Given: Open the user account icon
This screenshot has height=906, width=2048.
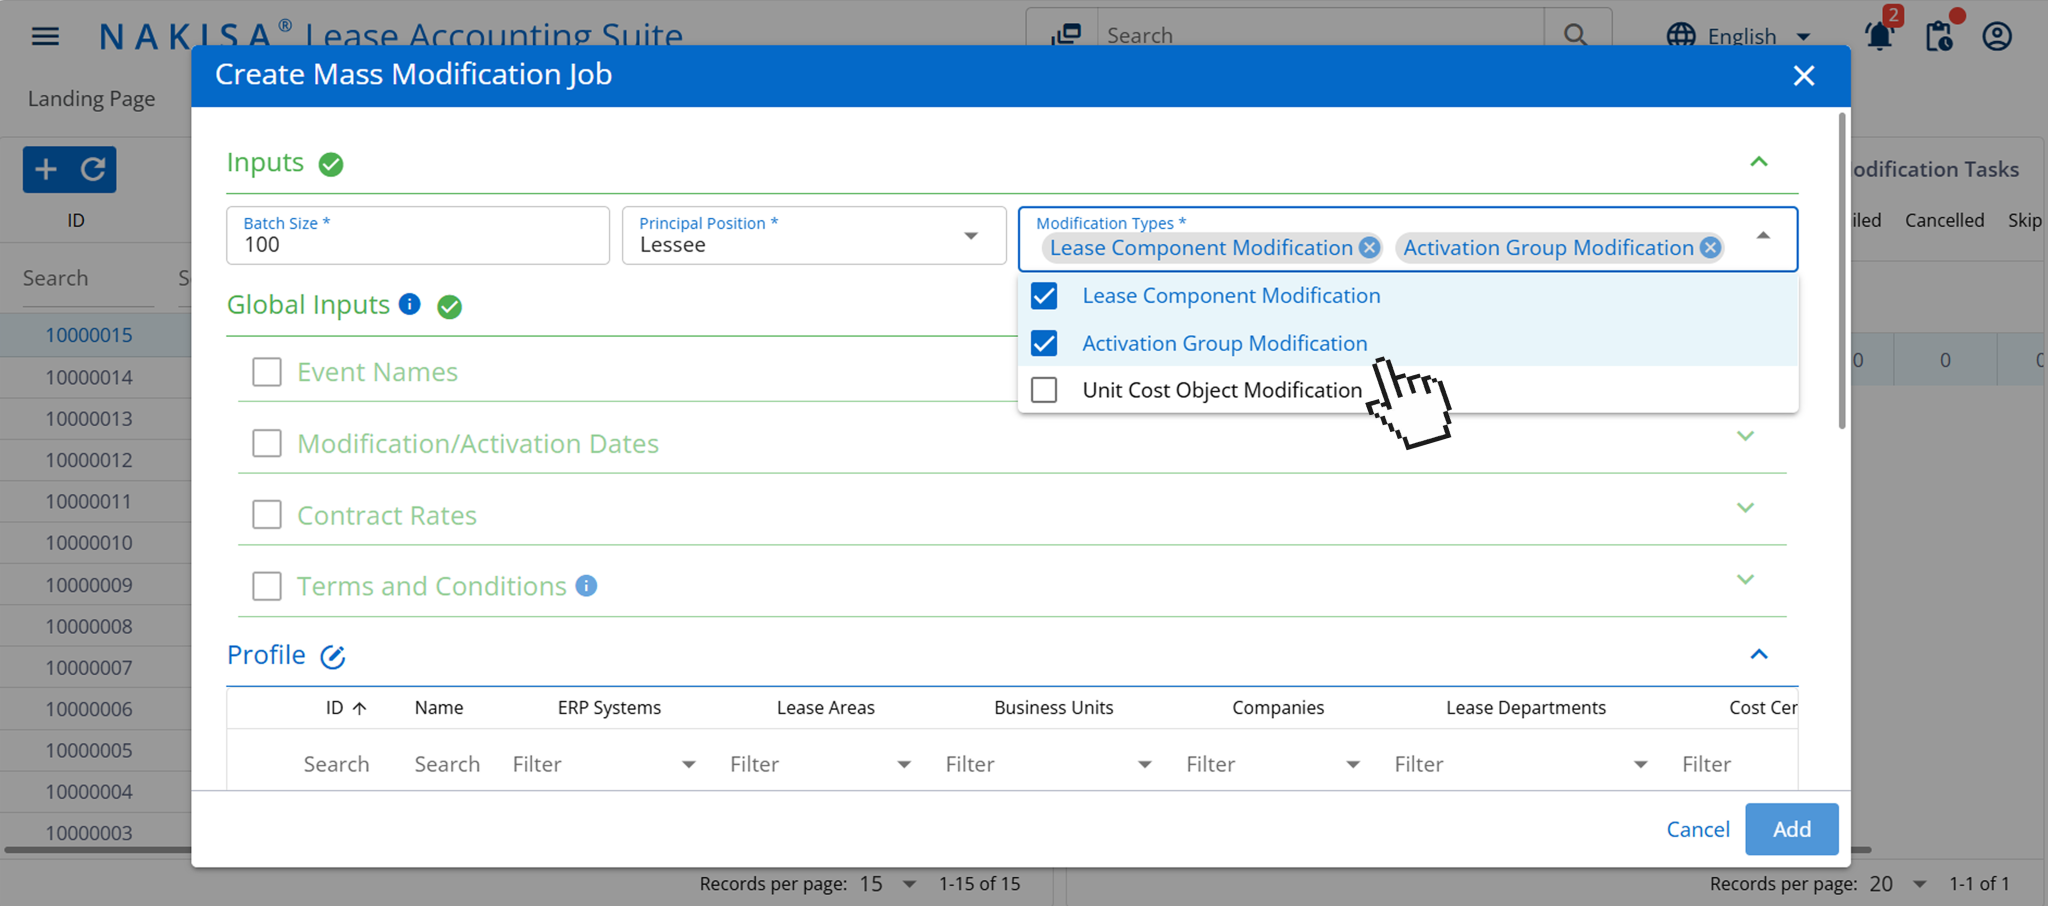Looking at the screenshot, I should pos(1996,35).
